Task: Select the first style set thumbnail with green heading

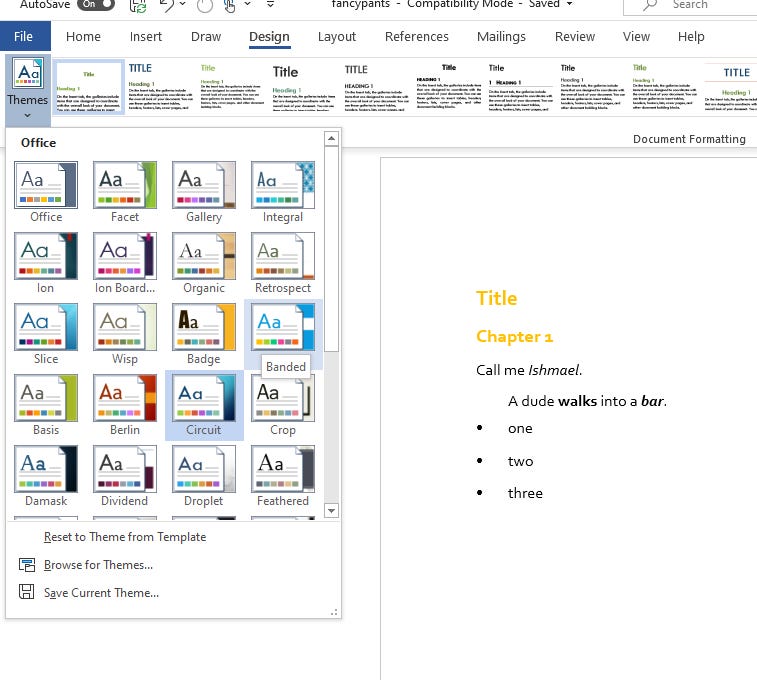Action: (x=88, y=87)
